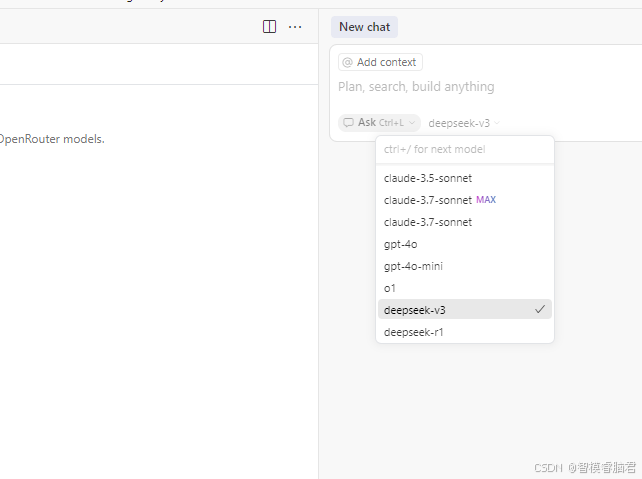Image resolution: width=642 pixels, height=479 pixels.
Task: Open the deepseek-v3 model selector dropdown
Action: [464, 123]
